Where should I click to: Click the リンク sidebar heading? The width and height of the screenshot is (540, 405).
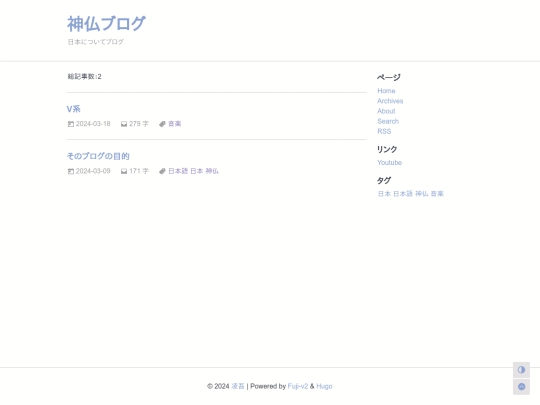pyautogui.click(x=387, y=149)
